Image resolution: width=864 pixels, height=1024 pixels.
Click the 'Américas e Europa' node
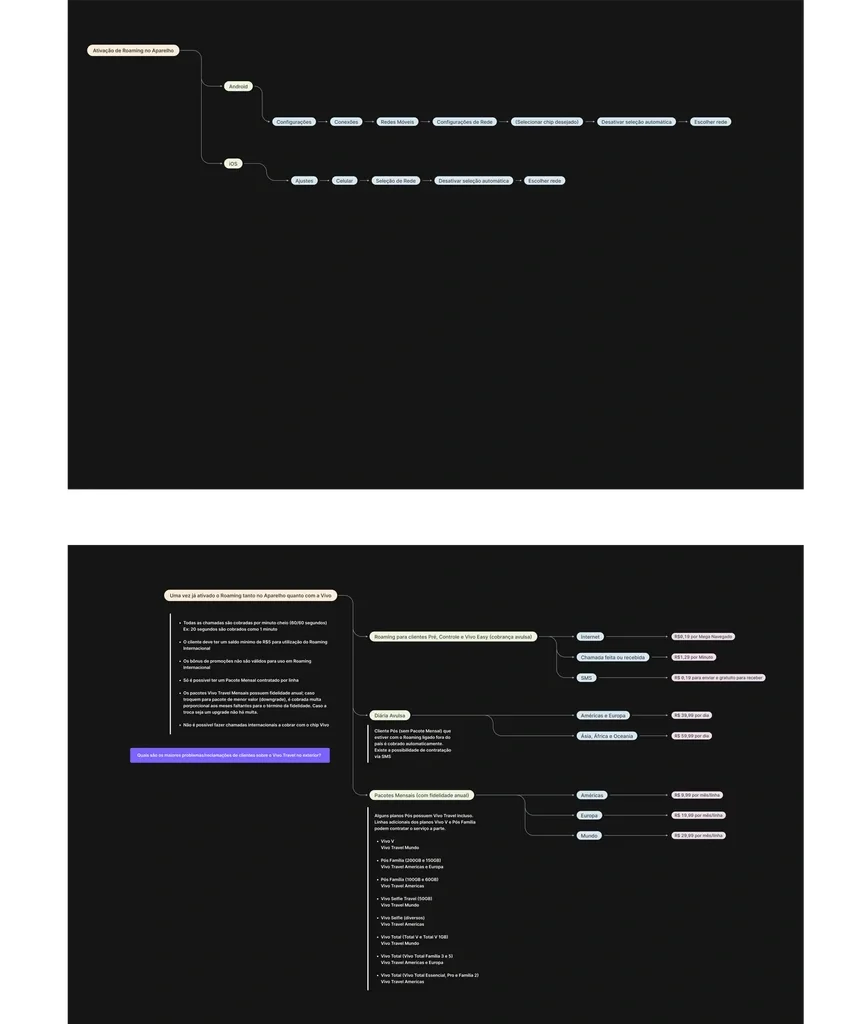click(x=603, y=715)
